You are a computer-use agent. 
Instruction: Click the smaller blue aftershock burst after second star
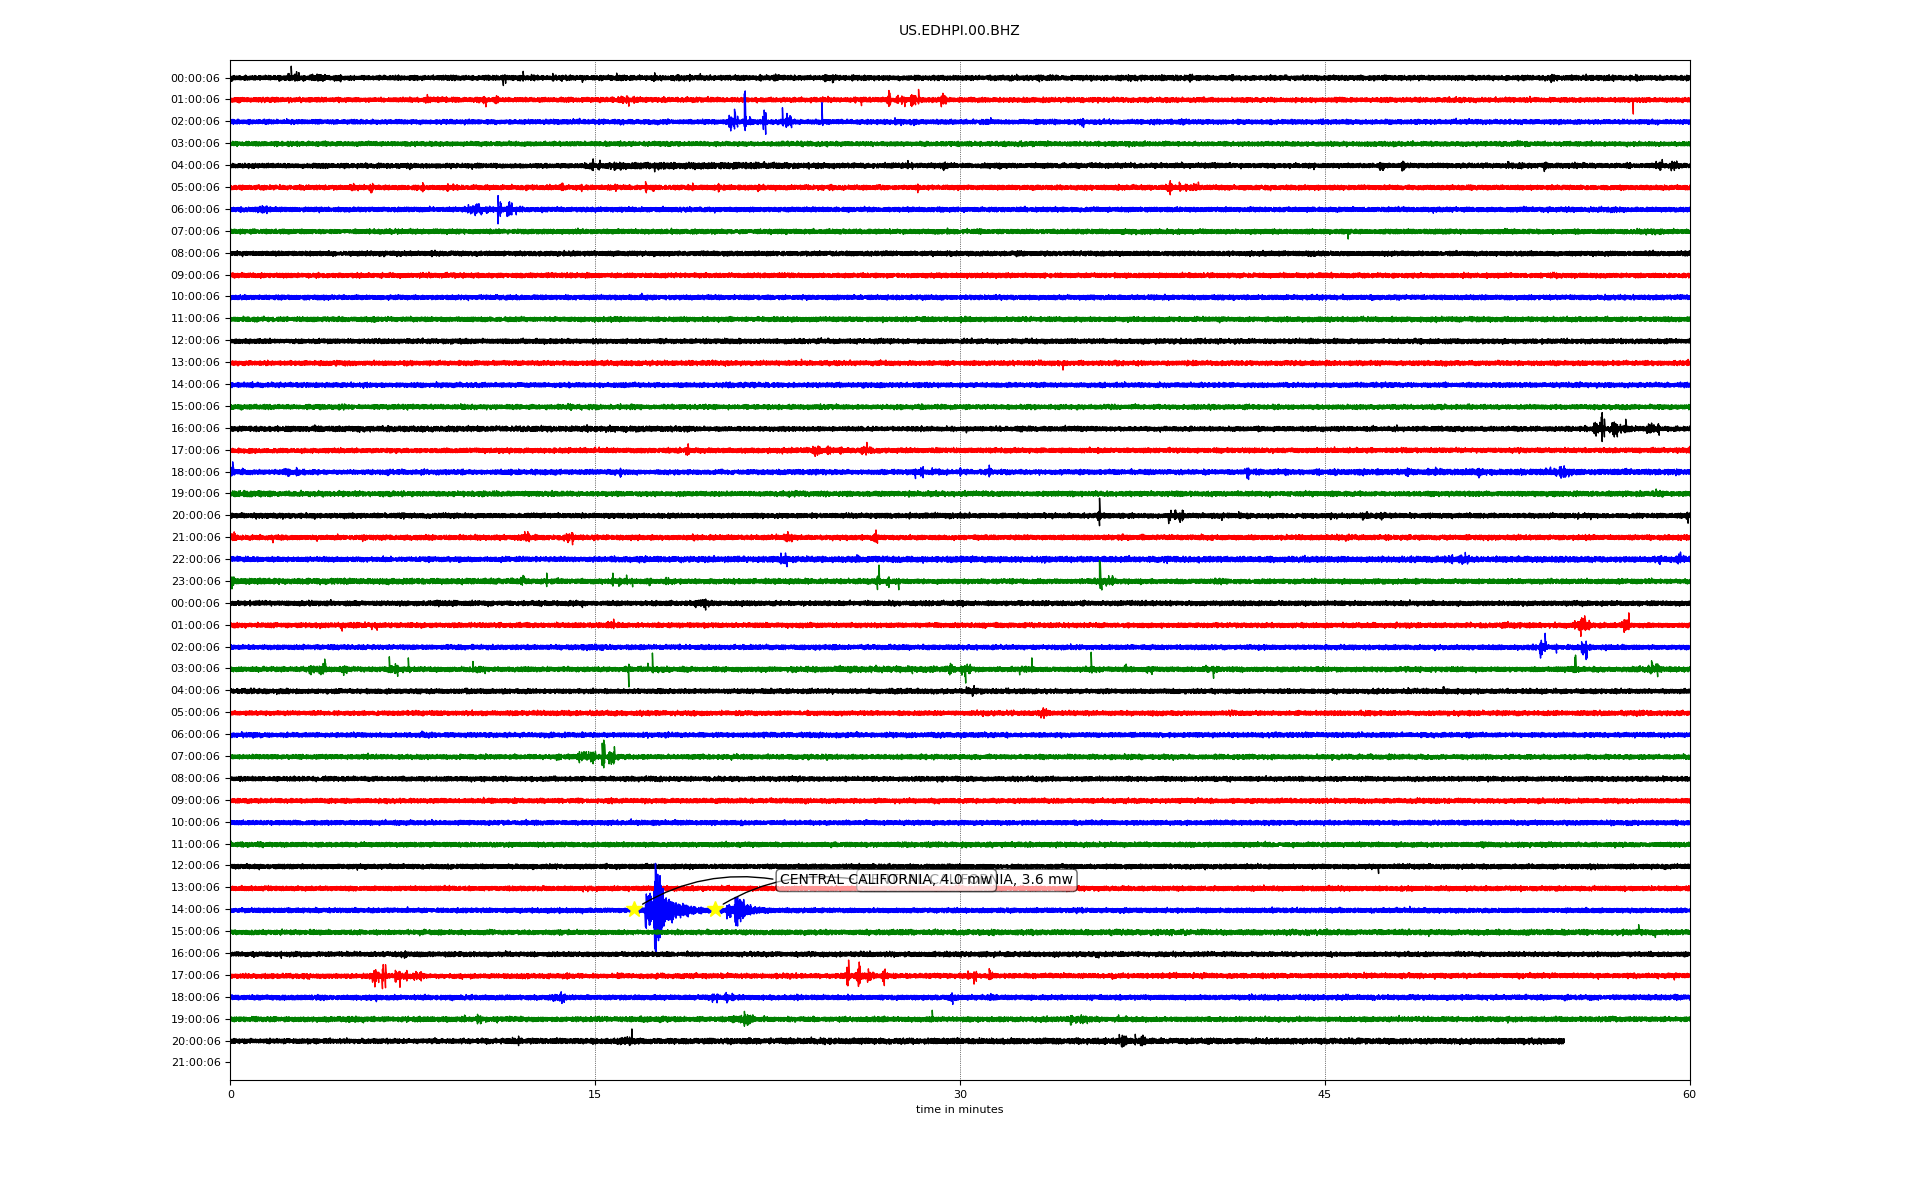click(738, 910)
